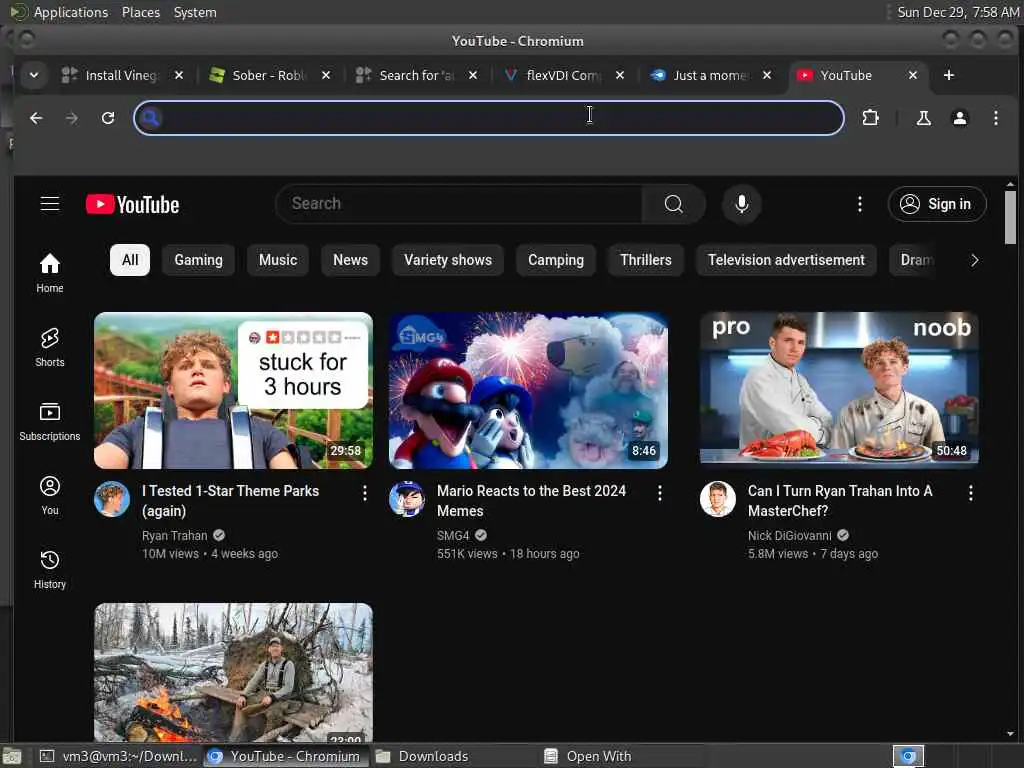
Task: Expand the tab search dropdown
Action: click(33, 75)
